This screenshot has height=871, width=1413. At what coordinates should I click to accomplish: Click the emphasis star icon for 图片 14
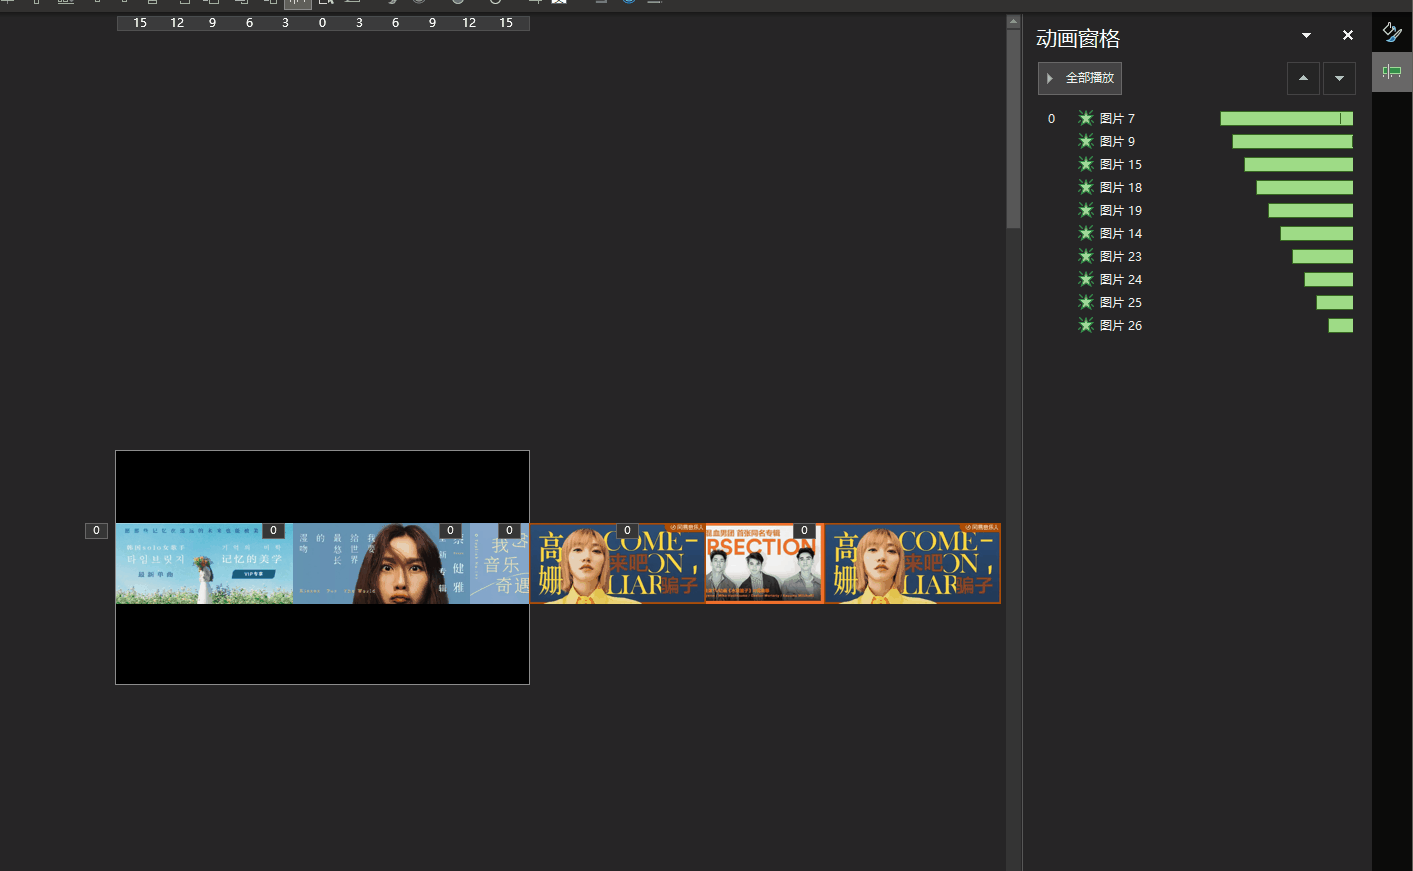pos(1086,233)
